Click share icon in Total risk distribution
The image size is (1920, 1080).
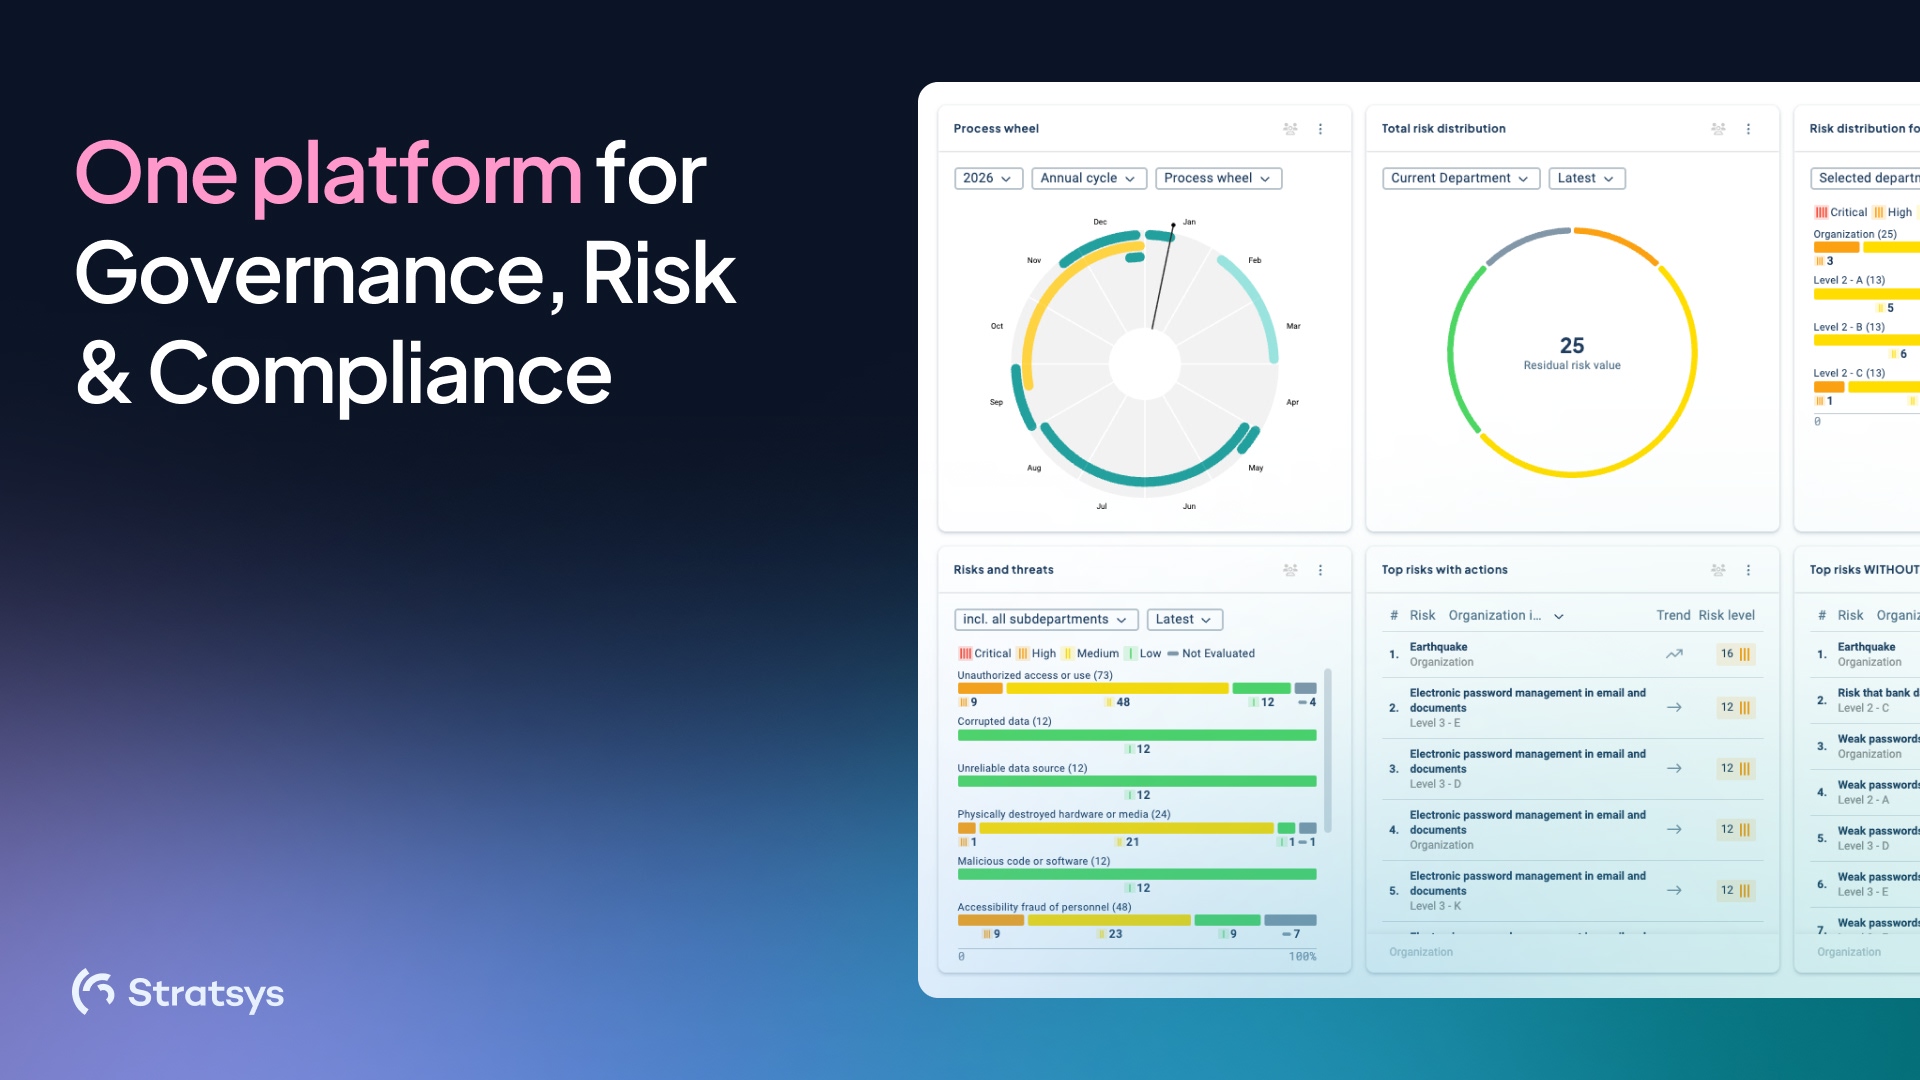pos(1718,129)
